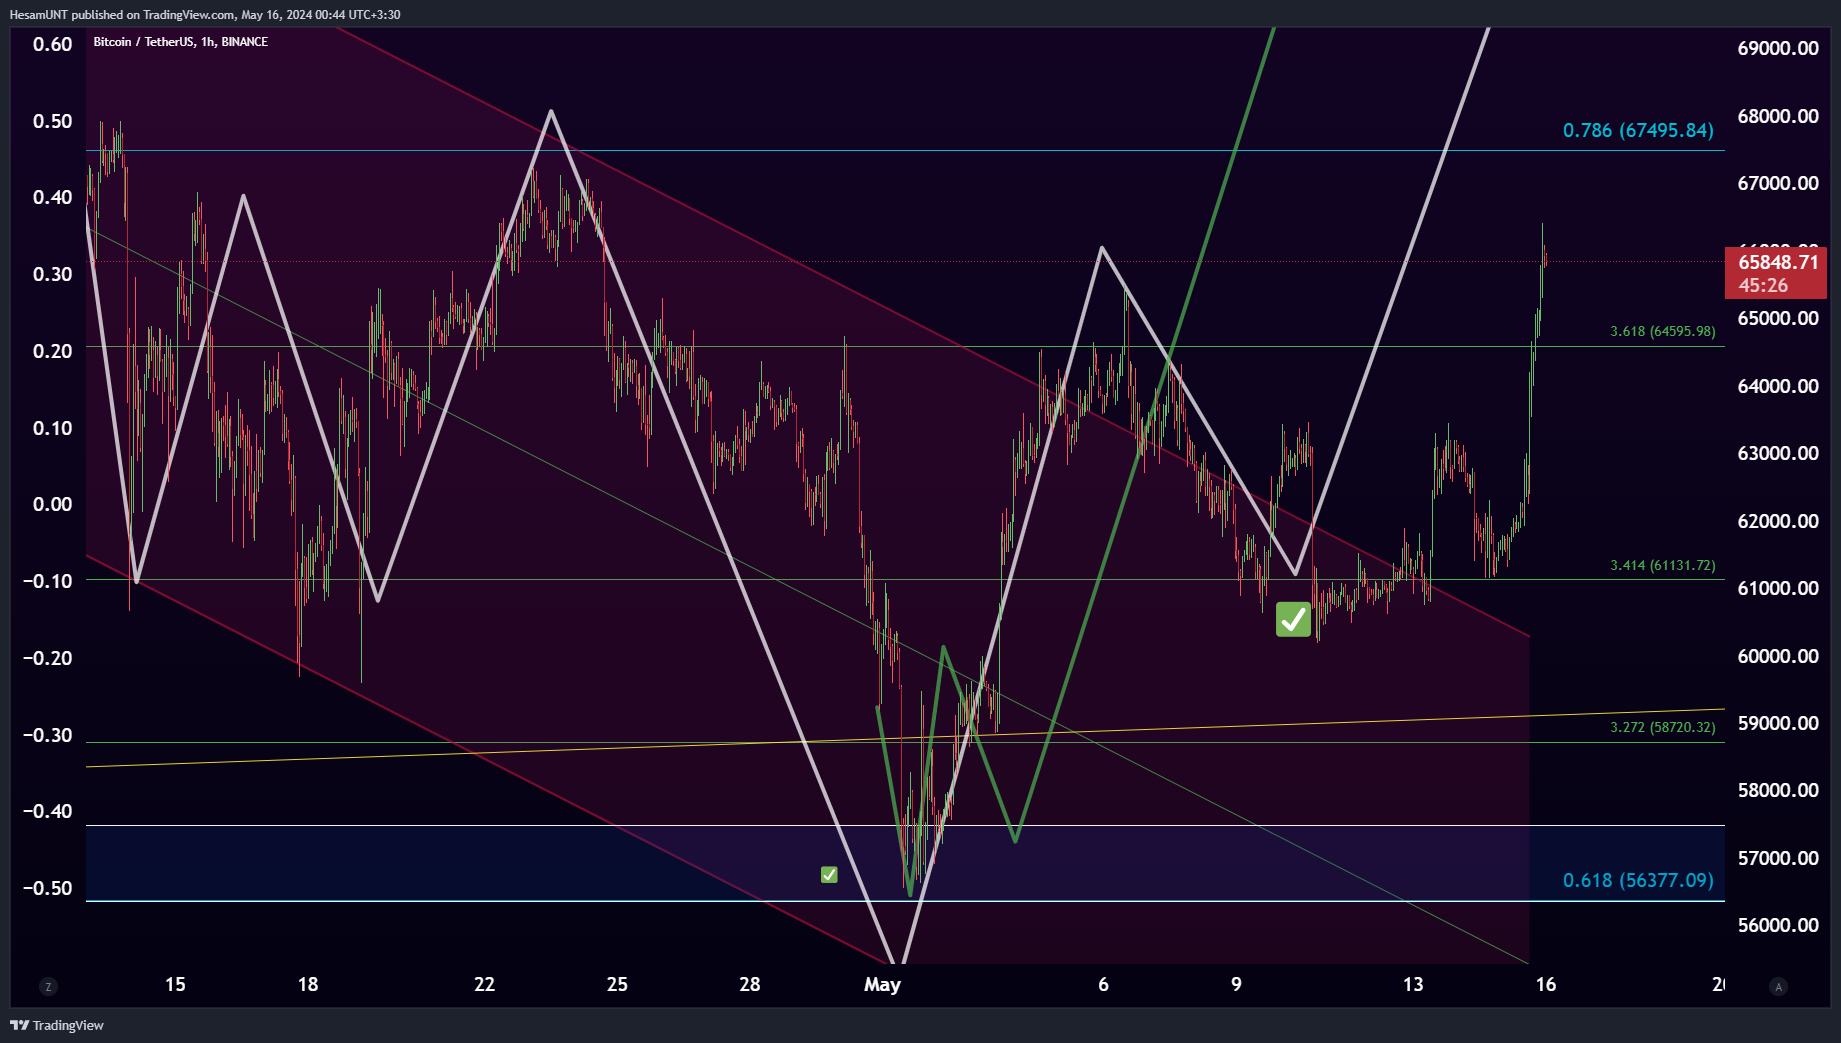Click the 62000.00 price axis label

click(x=1778, y=521)
